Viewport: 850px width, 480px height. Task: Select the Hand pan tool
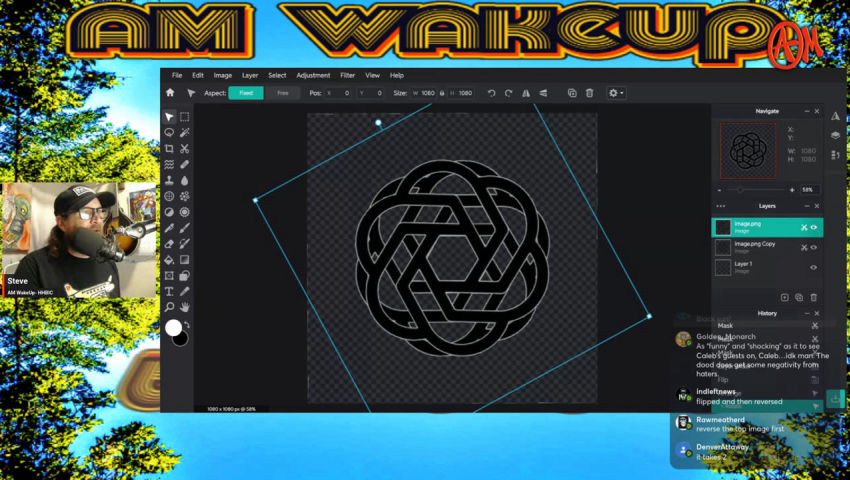[185, 307]
